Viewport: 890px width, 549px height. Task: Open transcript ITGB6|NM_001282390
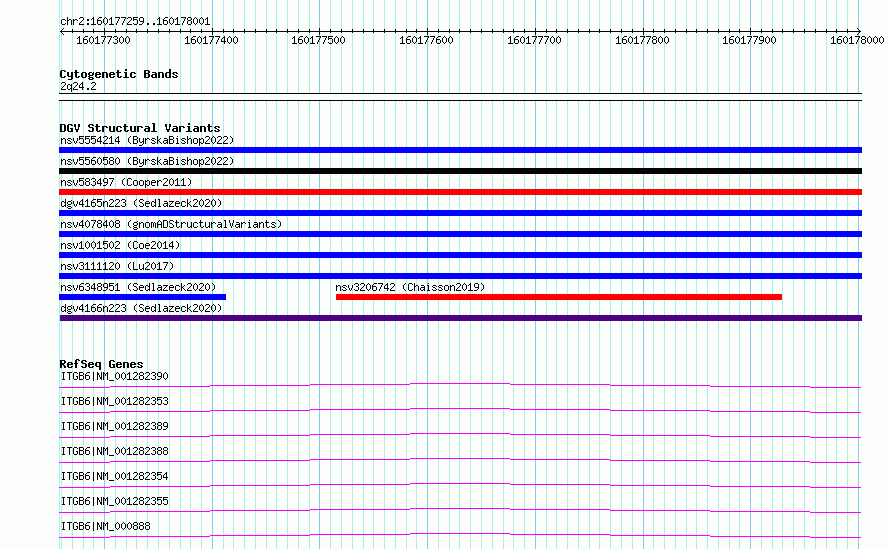[115, 376]
